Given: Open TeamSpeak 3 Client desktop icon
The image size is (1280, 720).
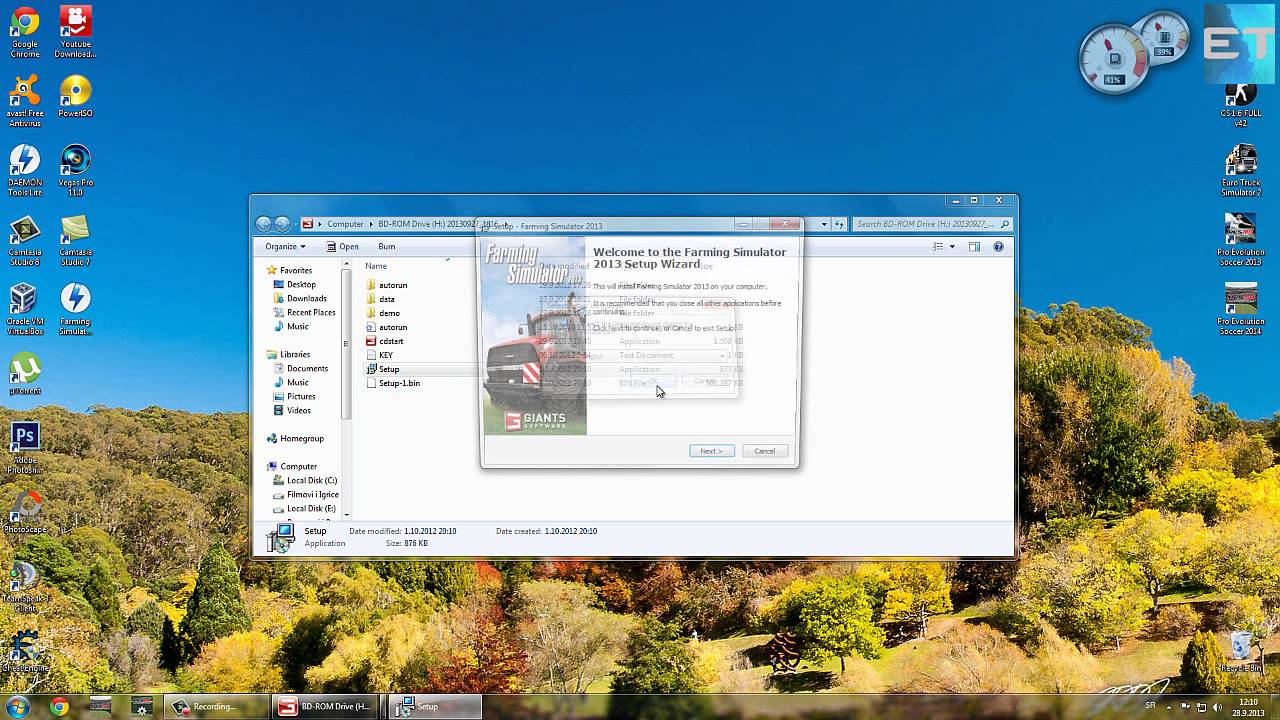Looking at the screenshot, I should click(x=24, y=586).
